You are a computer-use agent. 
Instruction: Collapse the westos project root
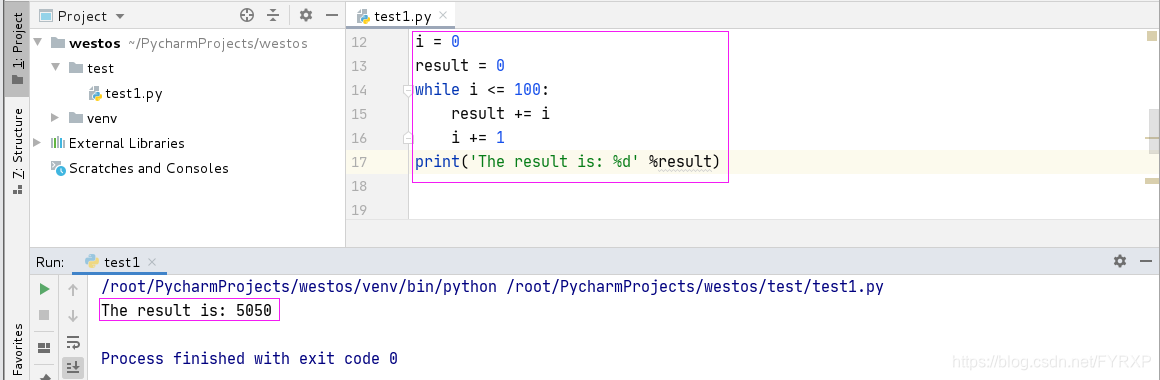pyautogui.click(x=38, y=43)
